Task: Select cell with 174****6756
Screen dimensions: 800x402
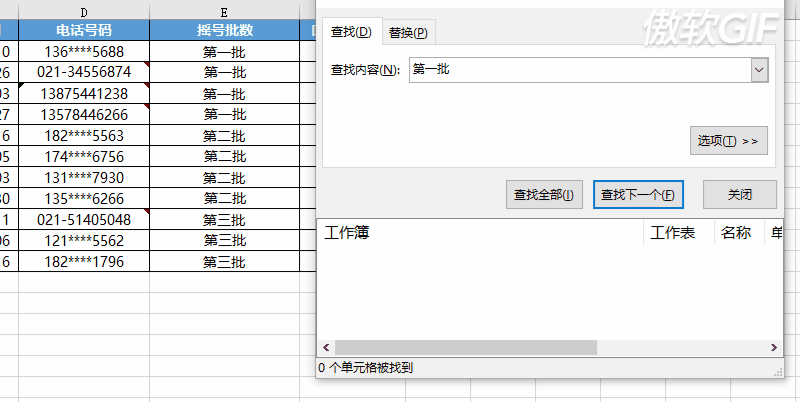Action: pos(84,157)
